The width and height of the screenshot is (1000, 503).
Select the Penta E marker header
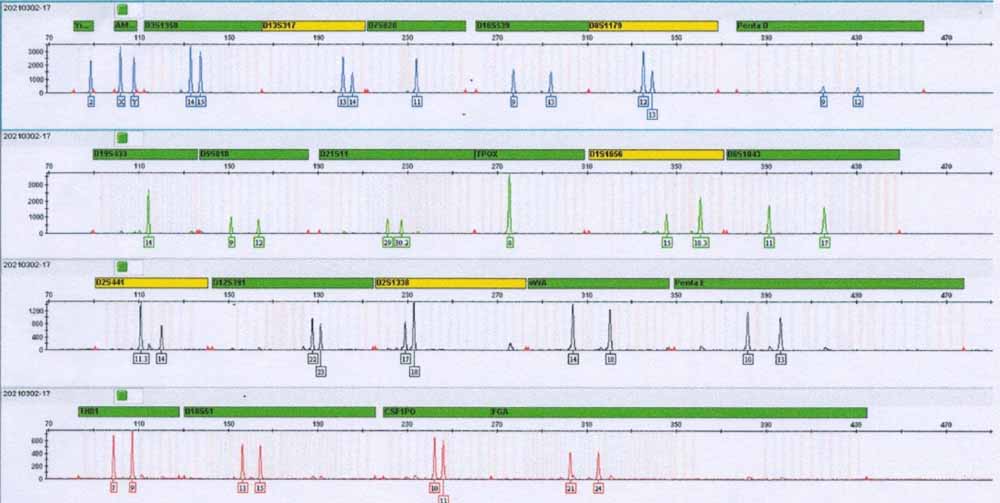[x=818, y=283]
